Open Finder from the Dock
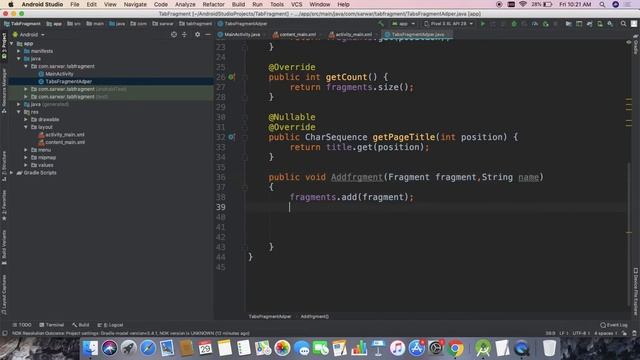This screenshot has height=360, width=640. (x=91, y=348)
